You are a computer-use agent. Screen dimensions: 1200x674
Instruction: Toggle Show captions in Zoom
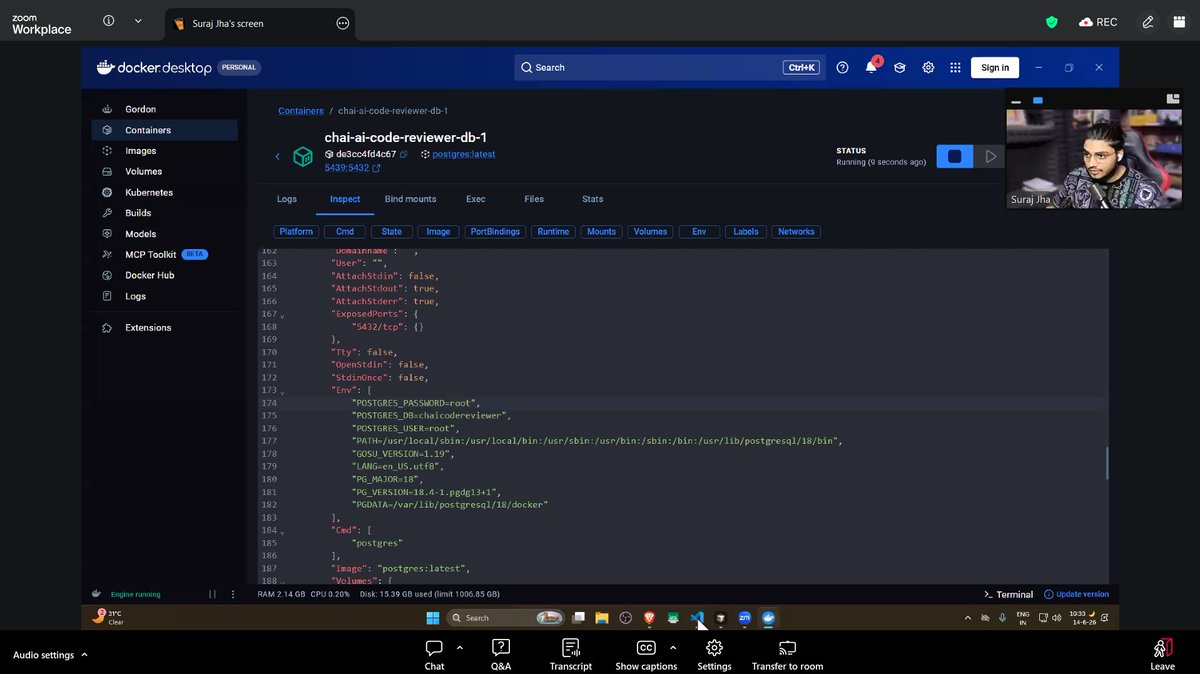[x=646, y=655]
